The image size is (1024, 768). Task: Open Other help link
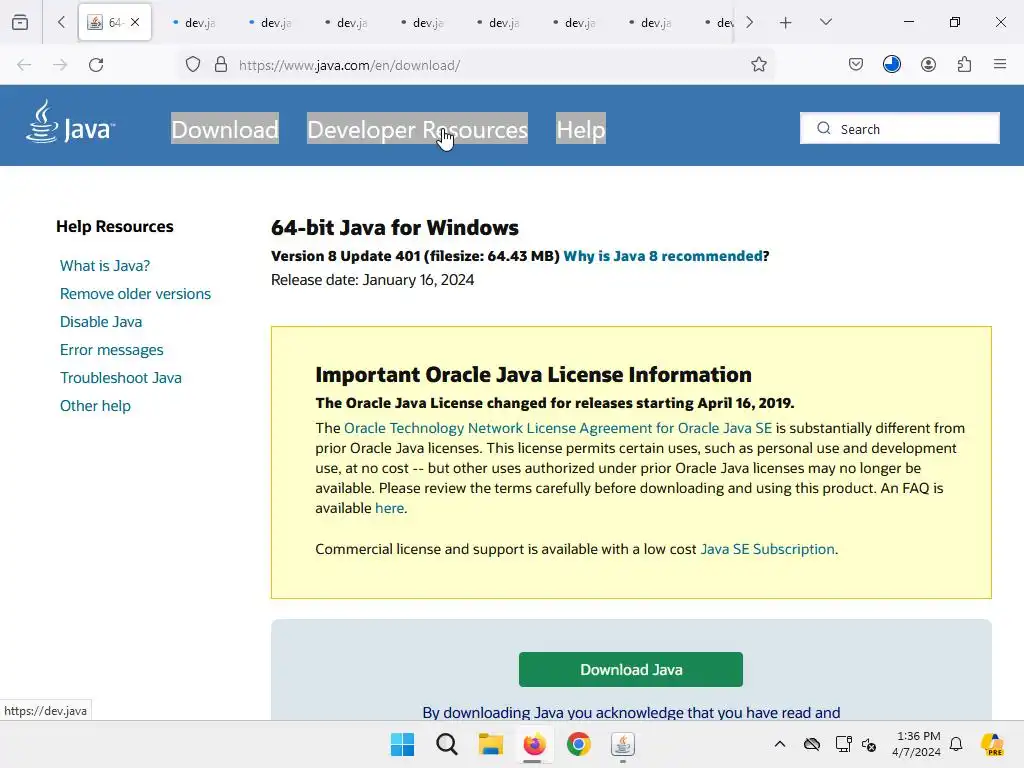95,406
